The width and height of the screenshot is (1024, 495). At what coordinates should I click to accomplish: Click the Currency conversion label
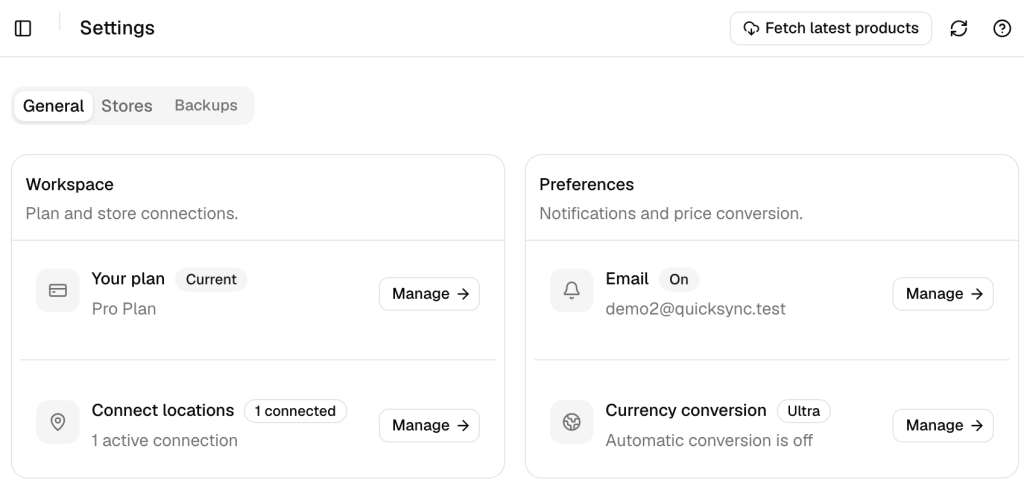tap(686, 410)
